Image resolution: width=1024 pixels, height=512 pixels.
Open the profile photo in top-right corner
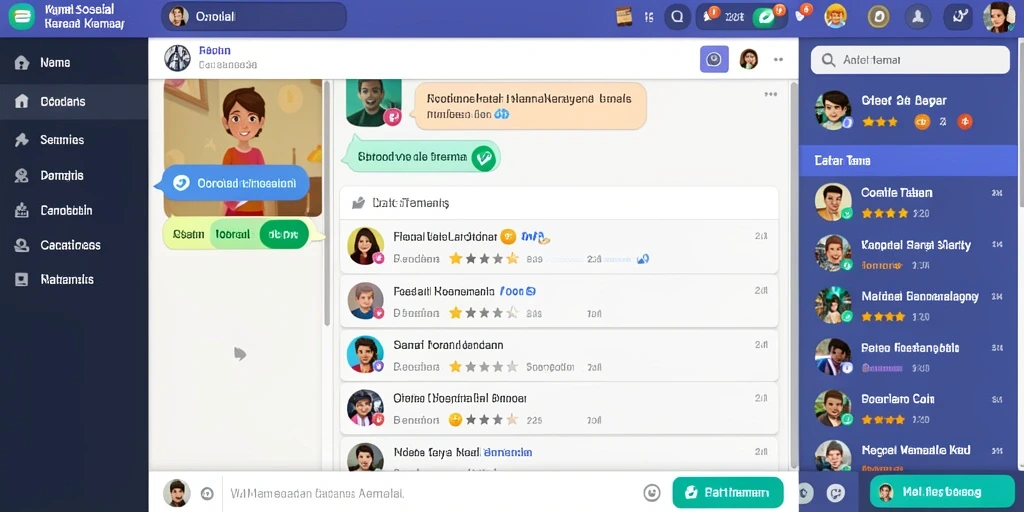(999, 16)
